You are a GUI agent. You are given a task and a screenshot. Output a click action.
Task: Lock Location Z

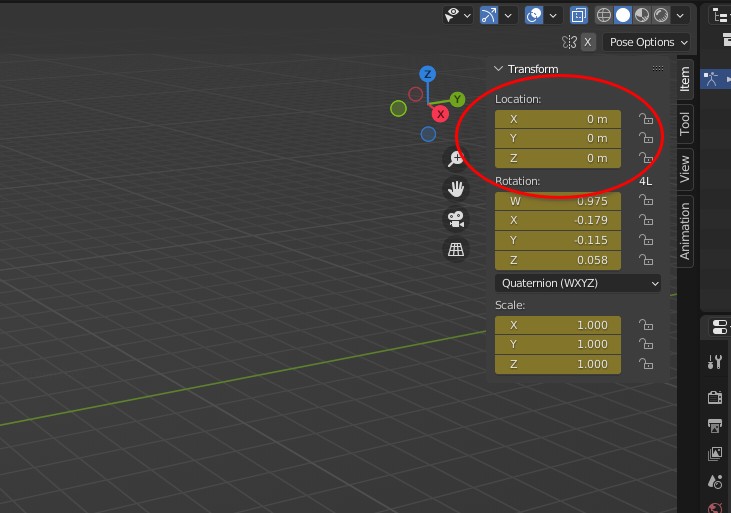tap(646, 159)
